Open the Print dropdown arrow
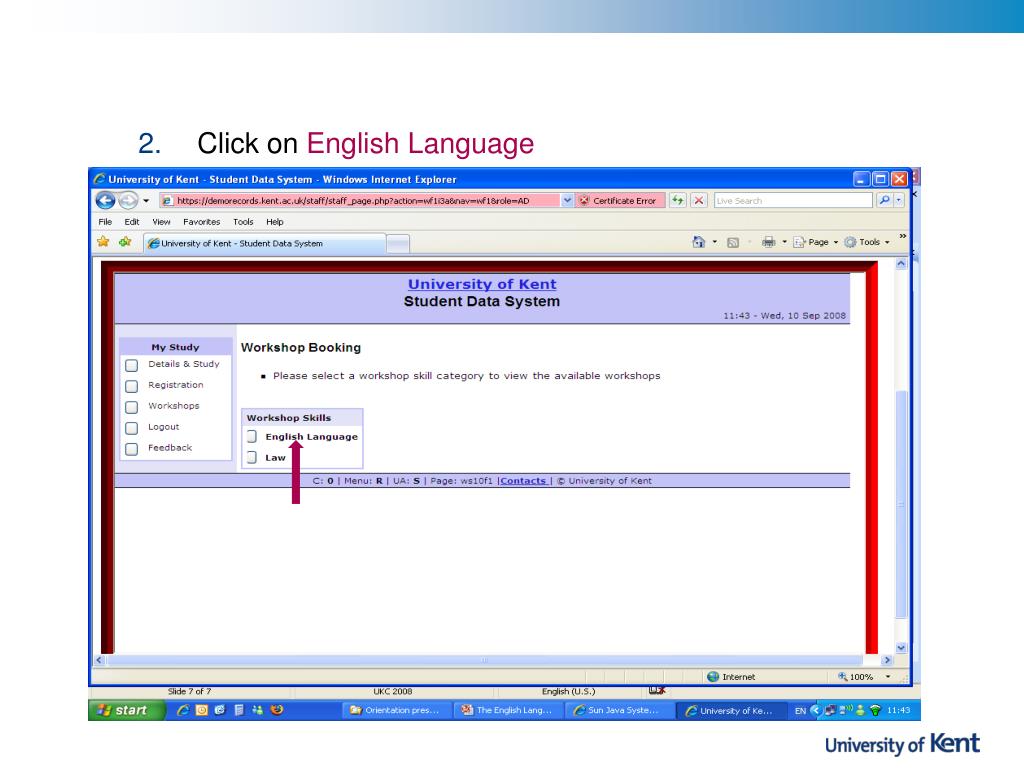 click(784, 242)
